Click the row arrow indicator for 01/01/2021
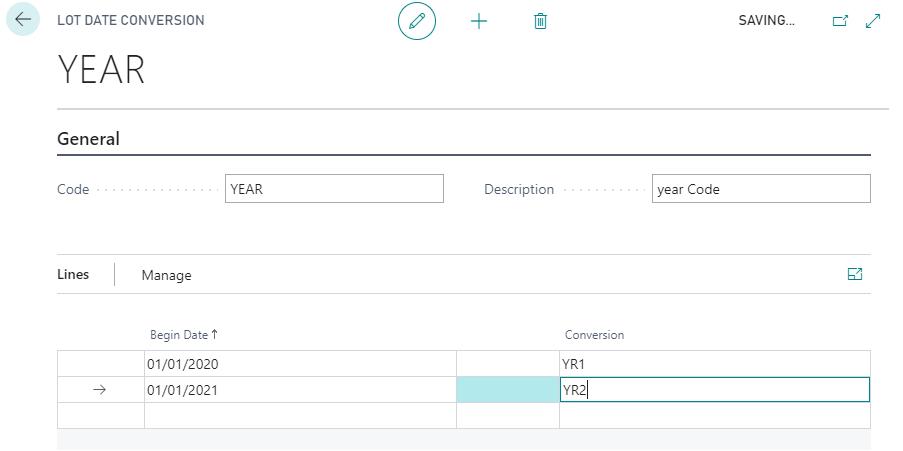903x451 pixels. [99, 390]
